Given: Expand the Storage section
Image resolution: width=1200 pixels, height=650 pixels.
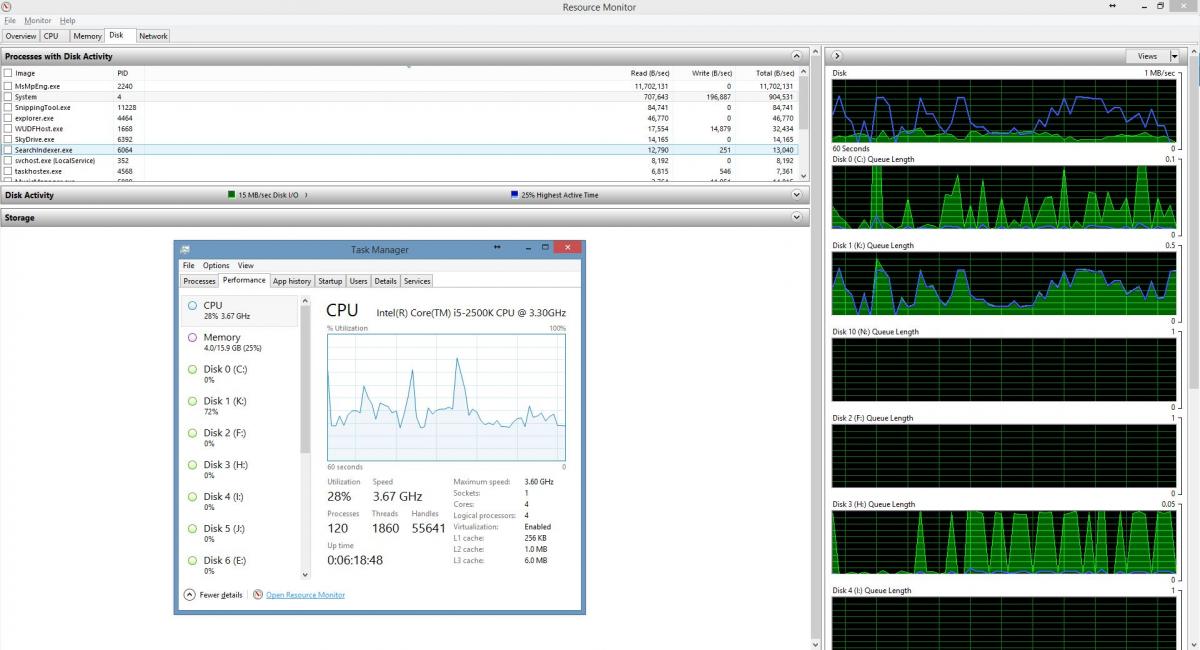Looking at the screenshot, I should click(797, 217).
